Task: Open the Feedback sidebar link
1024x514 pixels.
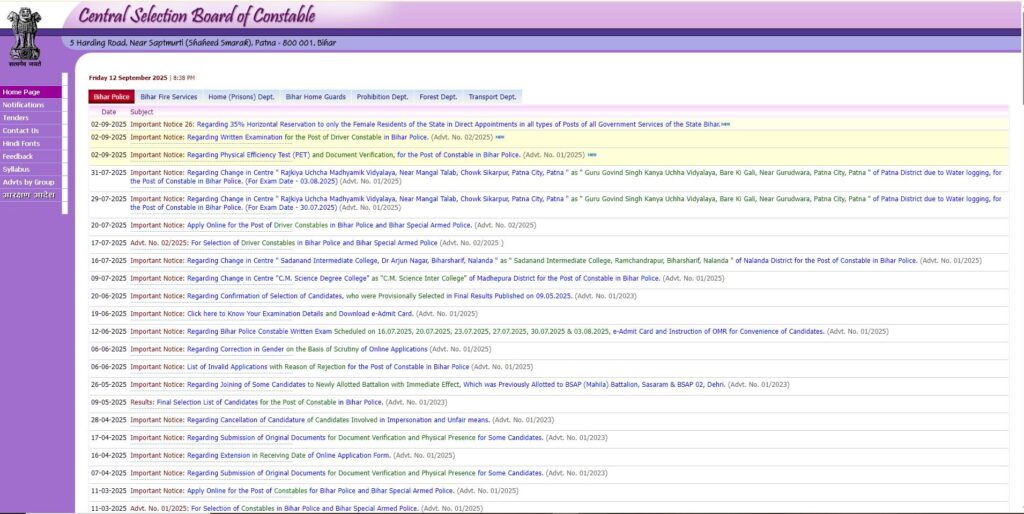Action: click(x=18, y=156)
